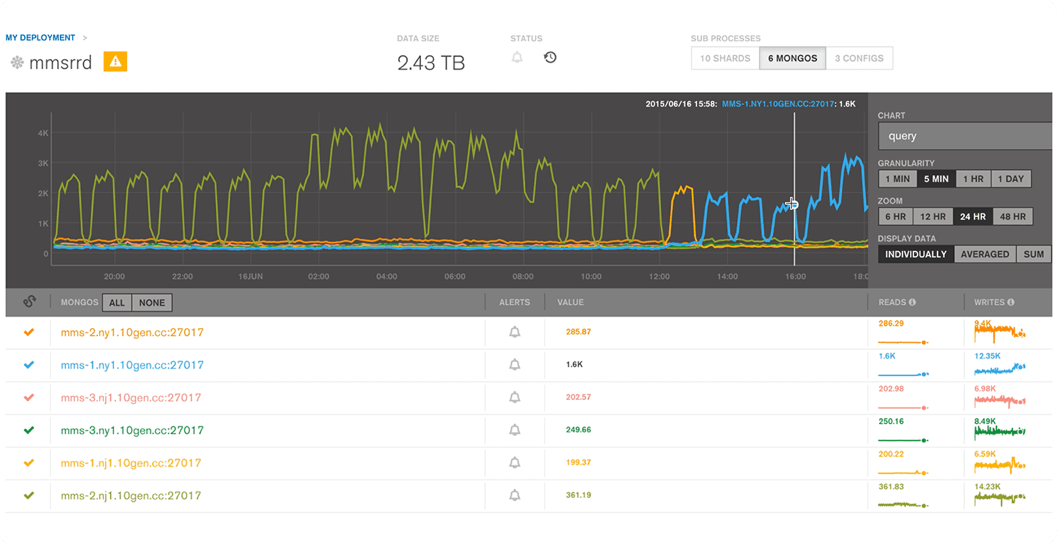The width and height of the screenshot is (1058, 544).
Task: Switch to the 3 Configs tab
Action: (x=859, y=58)
